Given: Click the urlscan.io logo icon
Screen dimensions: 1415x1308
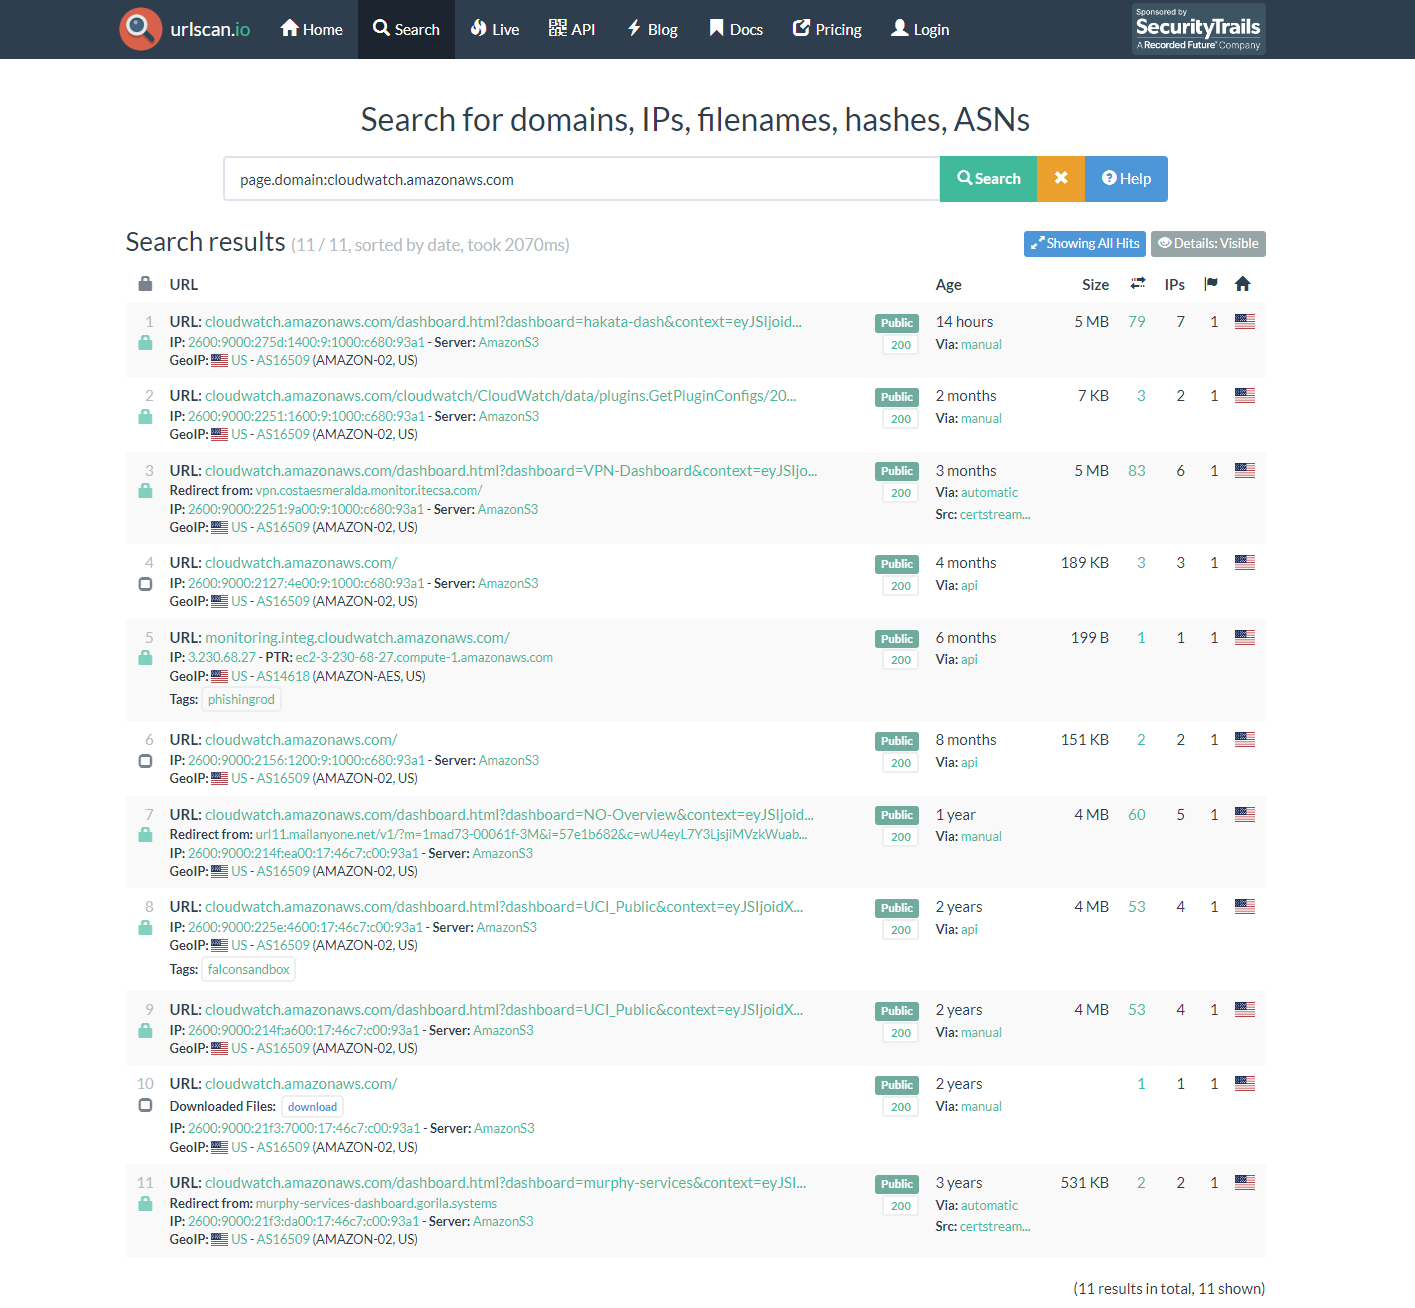Looking at the screenshot, I should (x=140, y=29).
